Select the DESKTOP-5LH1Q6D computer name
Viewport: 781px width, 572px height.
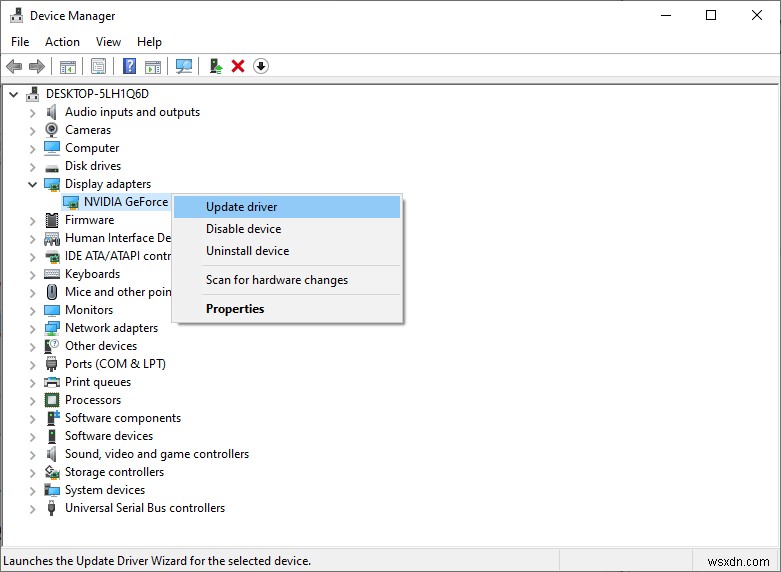coord(97,94)
